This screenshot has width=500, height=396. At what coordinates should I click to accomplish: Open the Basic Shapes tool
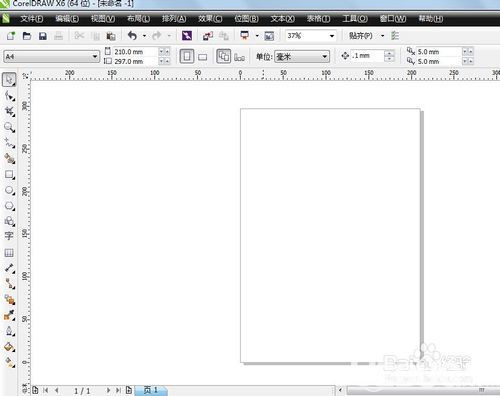pos(9,221)
